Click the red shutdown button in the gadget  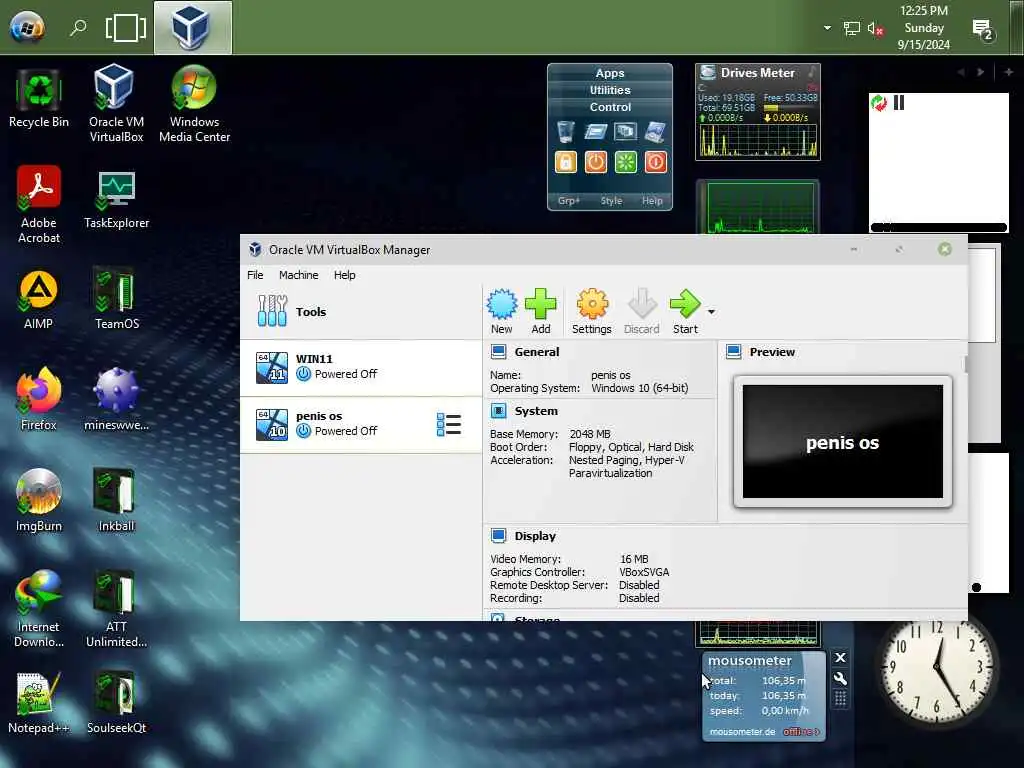click(656, 162)
